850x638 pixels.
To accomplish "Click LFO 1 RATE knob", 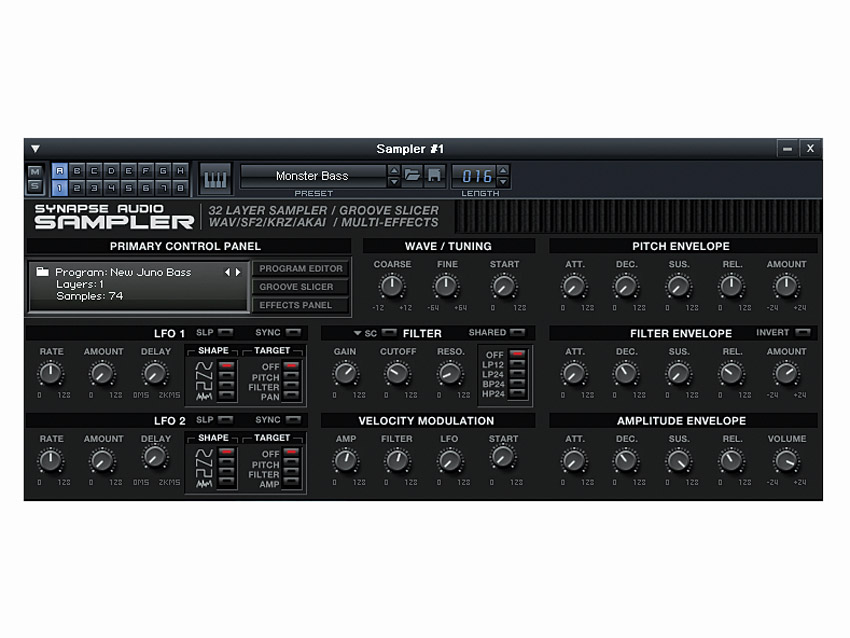I will coord(50,373).
